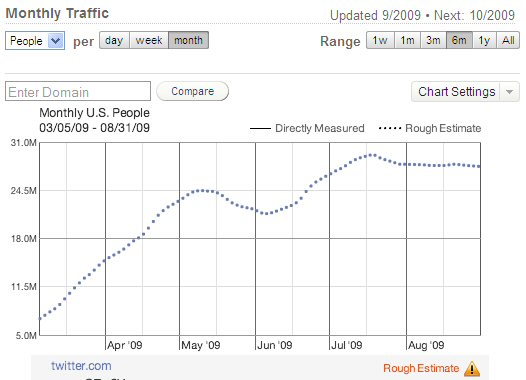Set range to 6m

(459, 40)
